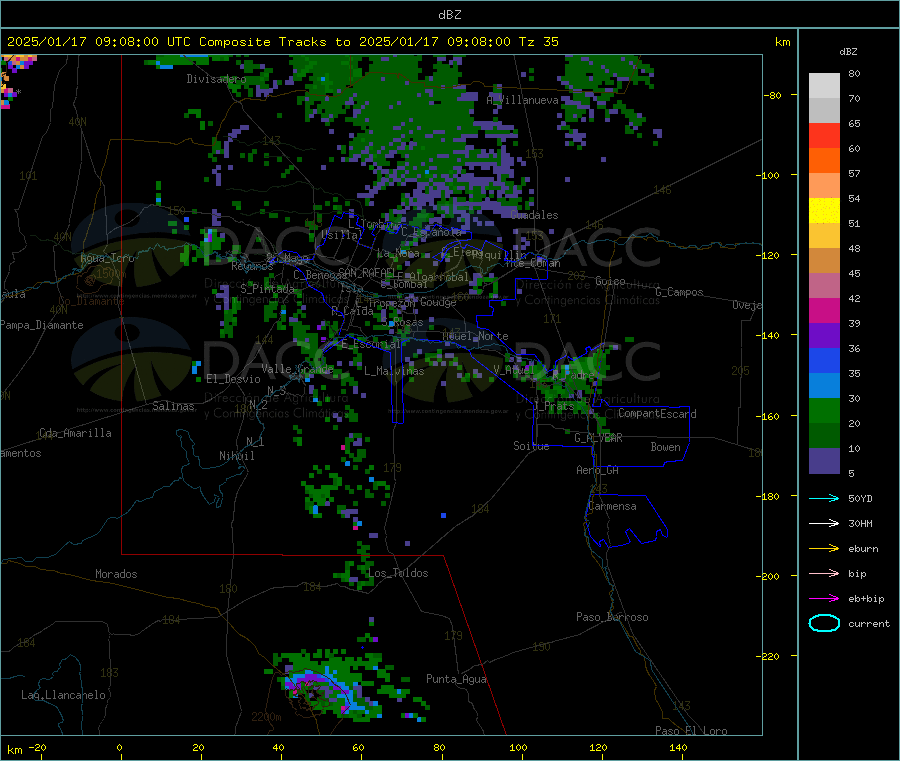Click the 100 km horizontal axis tick

[518, 747]
